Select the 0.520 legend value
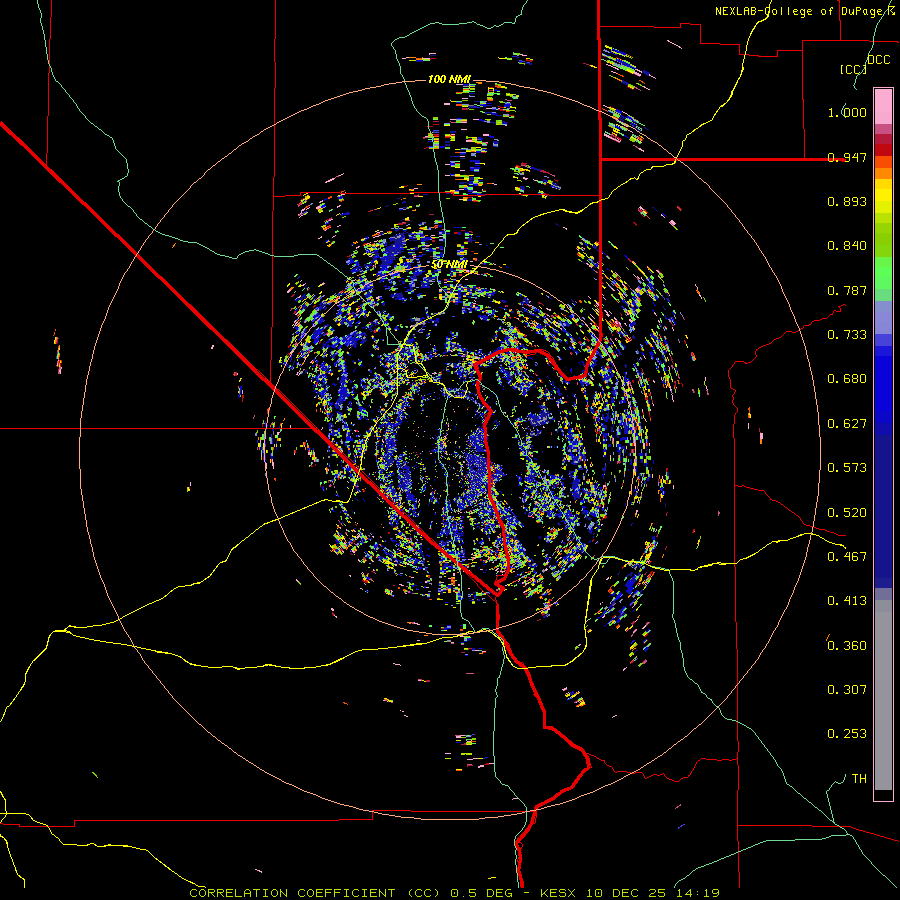900x900 pixels. tap(847, 513)
